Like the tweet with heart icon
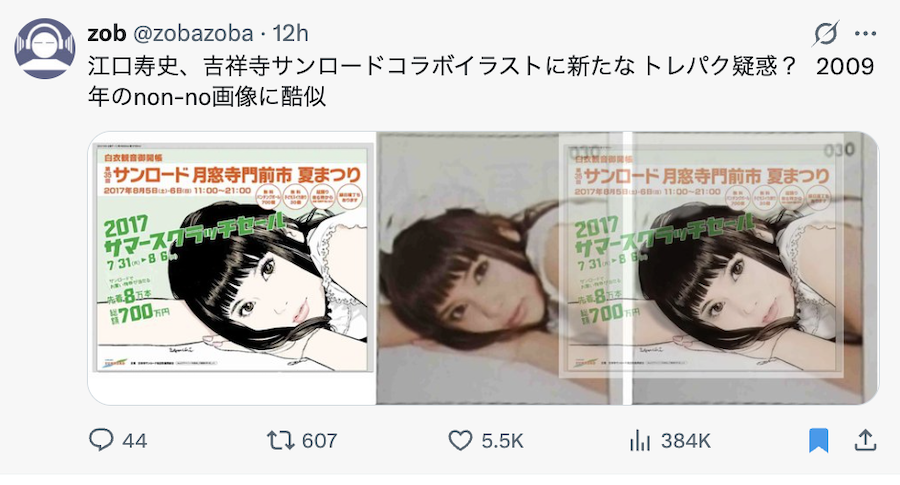 (460, 440)
